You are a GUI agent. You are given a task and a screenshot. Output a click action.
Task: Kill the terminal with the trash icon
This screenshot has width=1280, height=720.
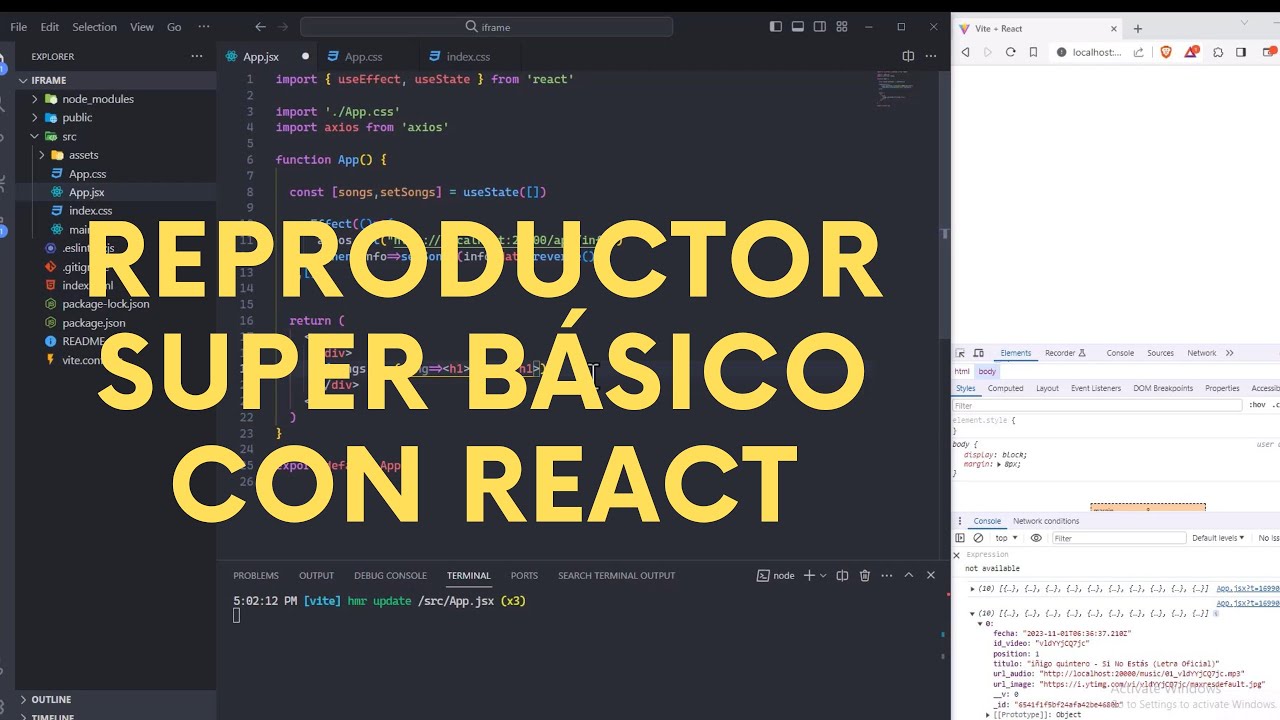pos(865,575)
